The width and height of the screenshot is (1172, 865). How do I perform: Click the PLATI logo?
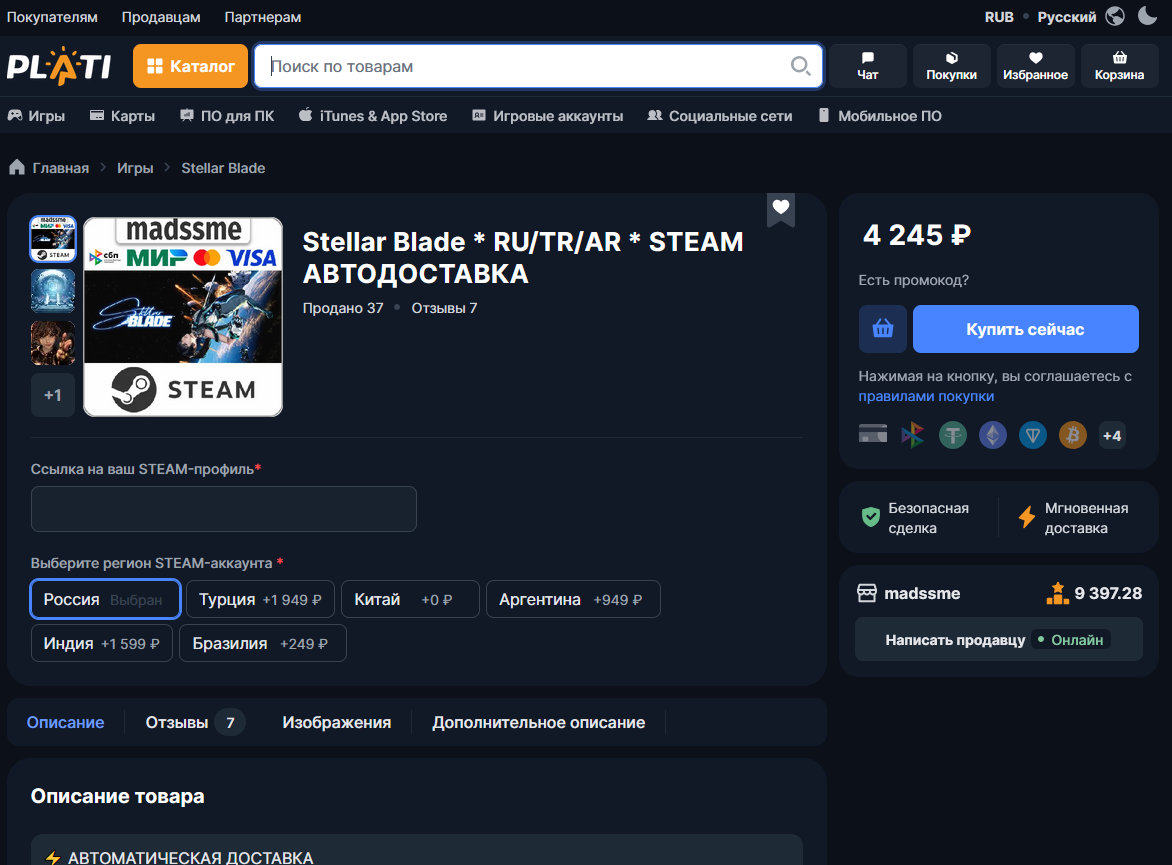59,66
